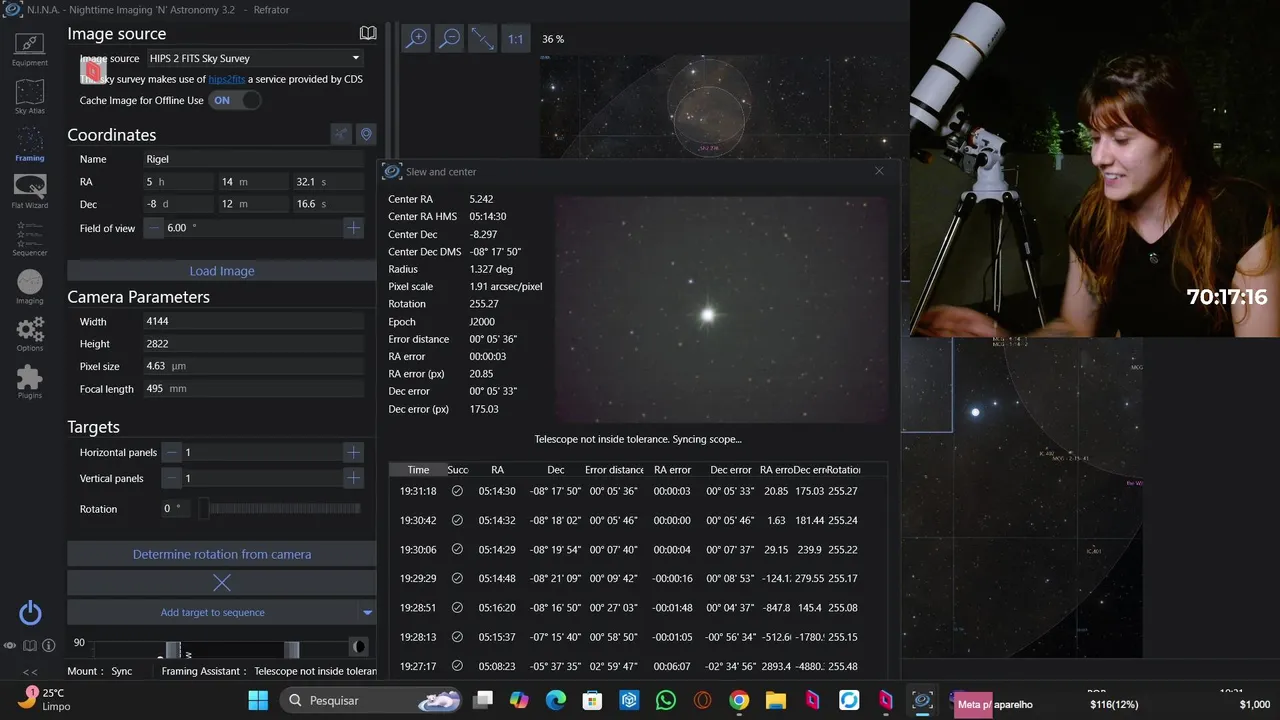Fit the image to view icon
The image size is (1280, 720).
[x=483, y=39]
